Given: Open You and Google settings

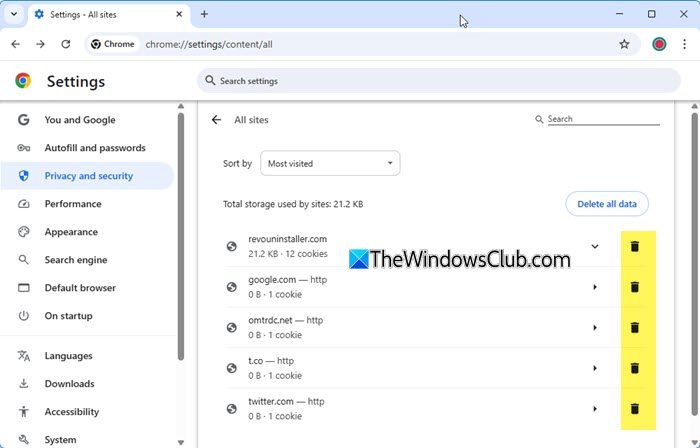Looking at the screenshot, I should [87, 120].
